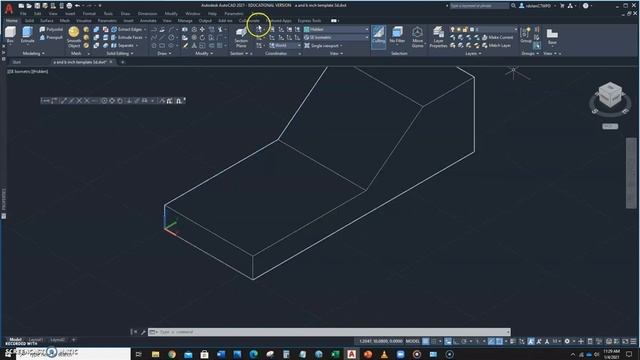Click the Section Plane tool
Viewport: 640px width, 360px height.
pos(241,37)
